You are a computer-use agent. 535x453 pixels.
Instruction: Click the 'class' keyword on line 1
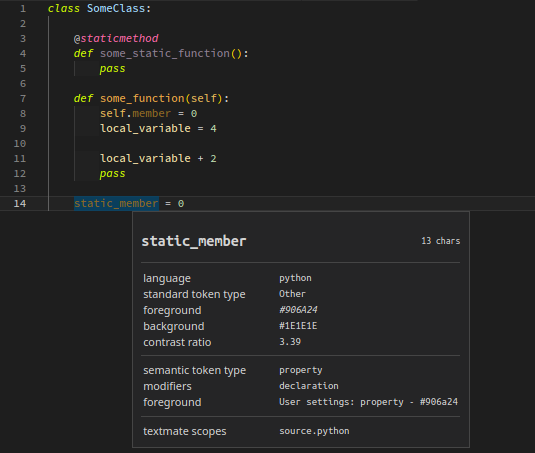pyautogui.click(x=64, y=8)
